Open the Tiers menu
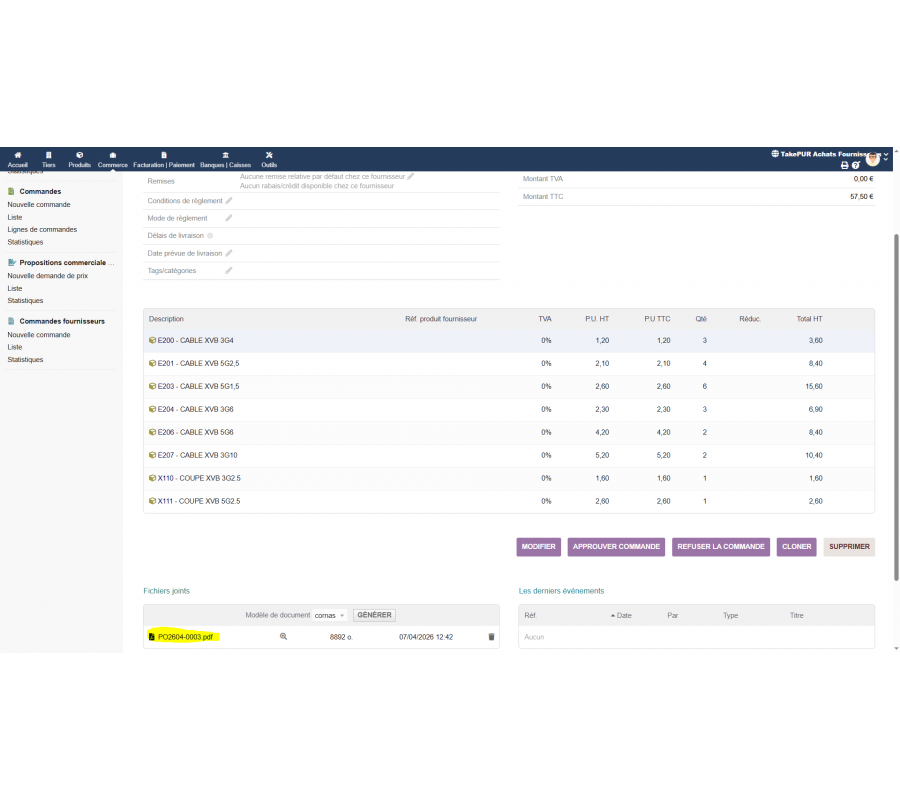 point(48,159)
